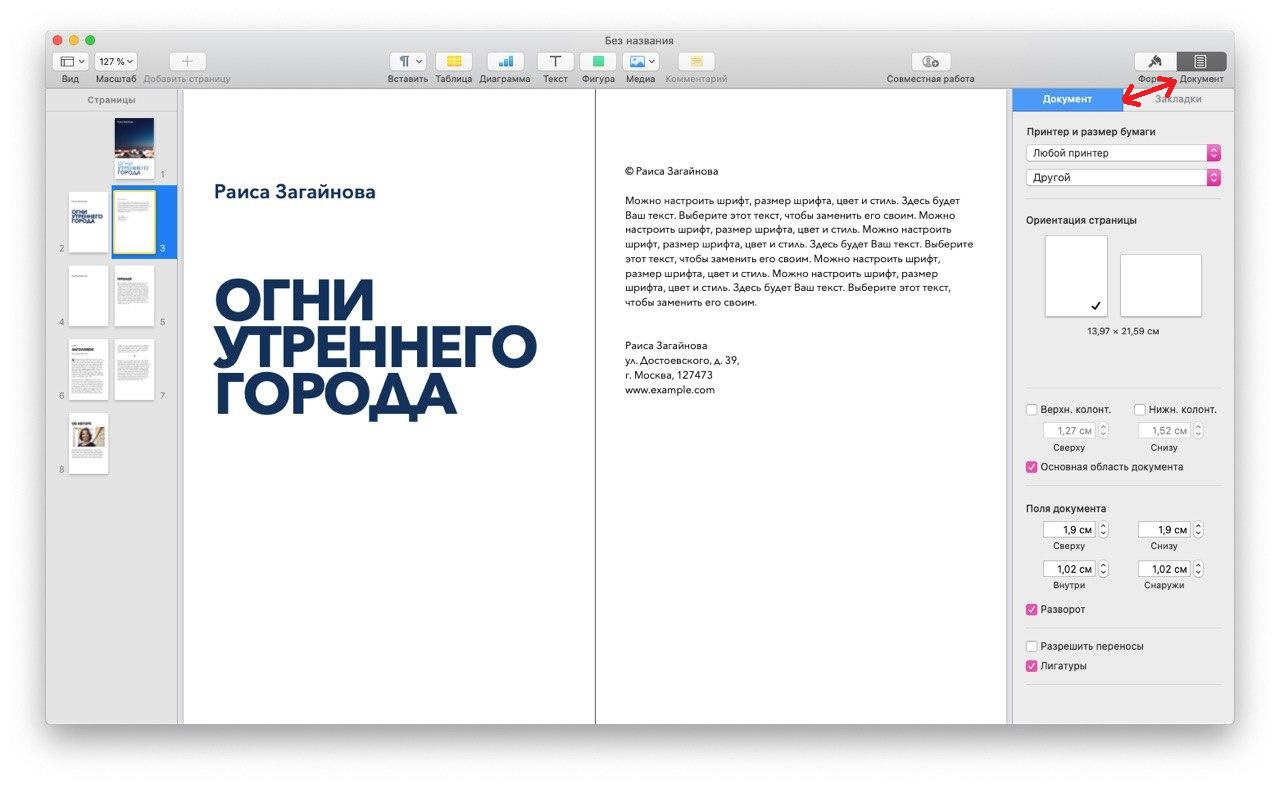
Task: Open the Media (Медиа) toolbar icon
Action: (640, 62)
